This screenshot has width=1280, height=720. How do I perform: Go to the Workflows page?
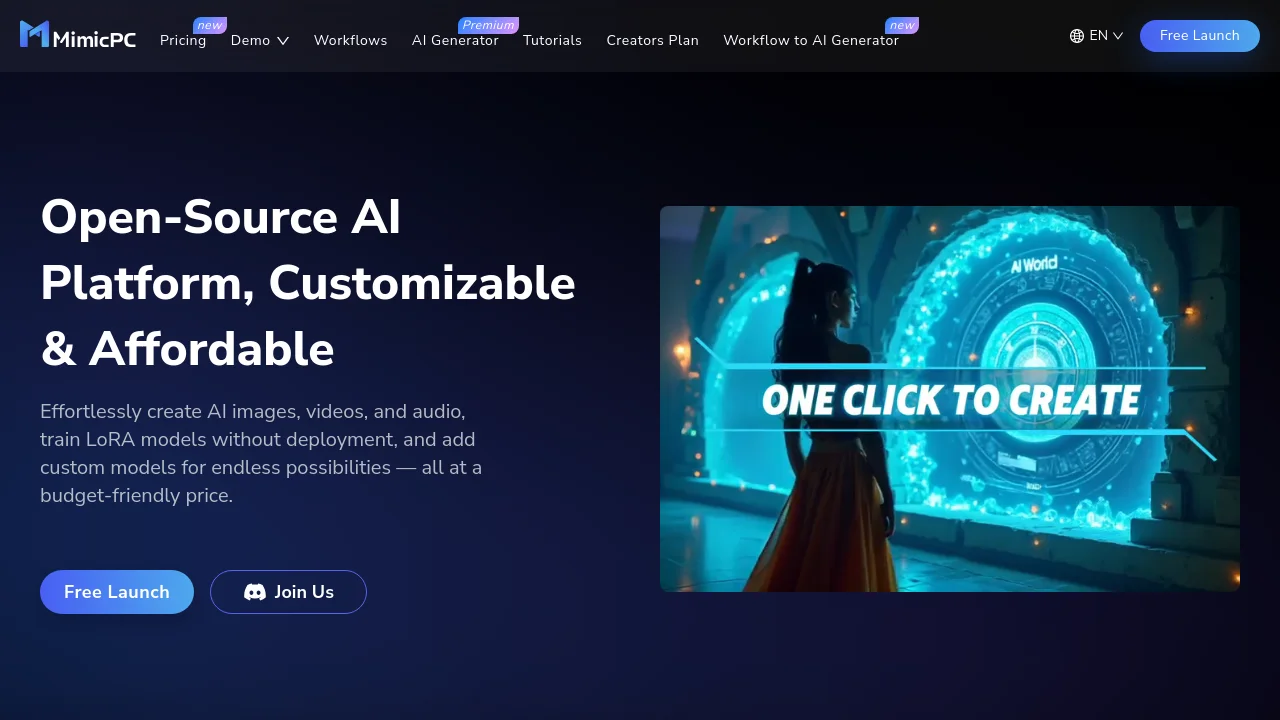point(350,41)
